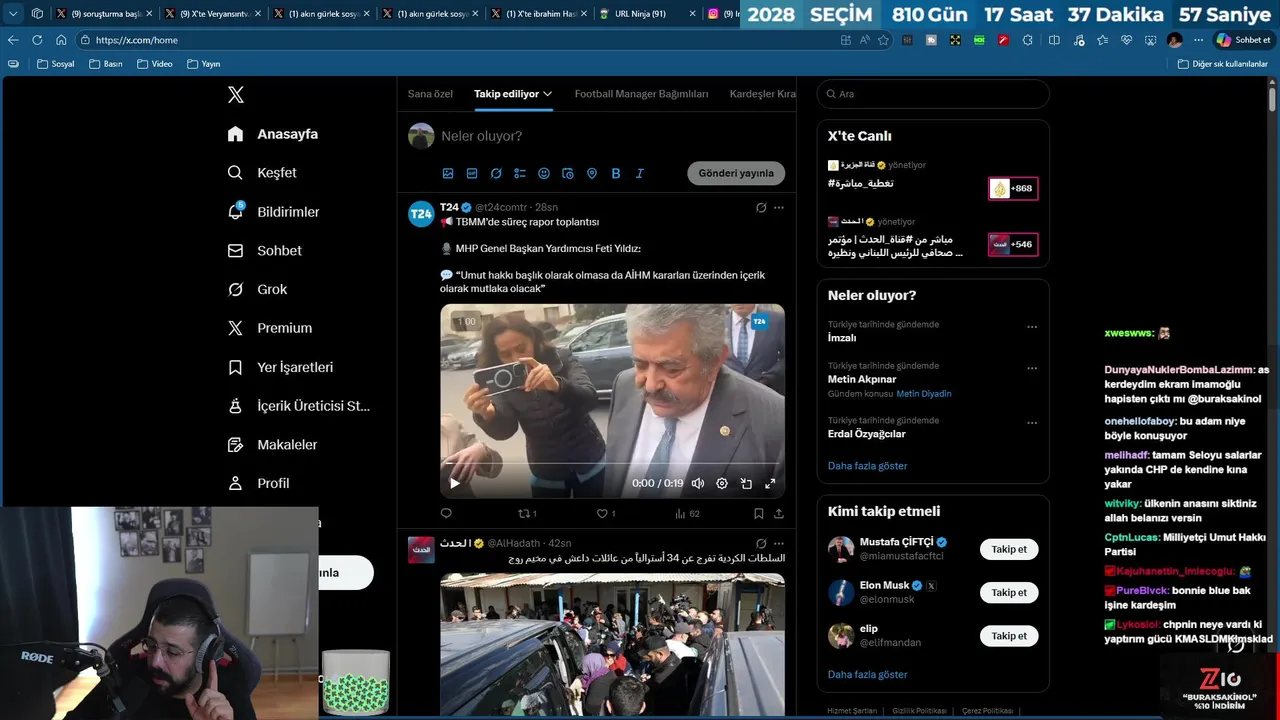Toggle picture-in-picture on the video

pyautogui.click(x=746, y=484)
